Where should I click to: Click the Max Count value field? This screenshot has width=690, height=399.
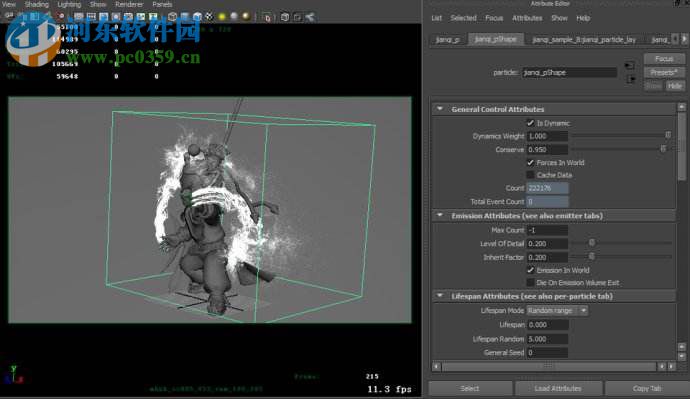547,230
